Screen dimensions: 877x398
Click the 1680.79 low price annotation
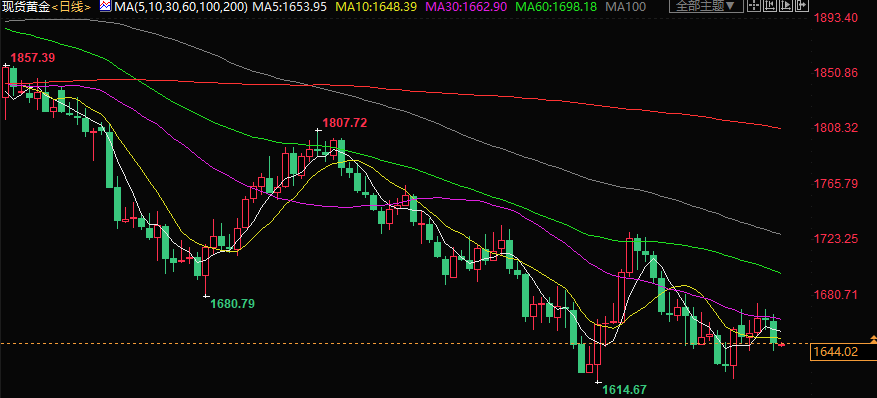point(232,304)
